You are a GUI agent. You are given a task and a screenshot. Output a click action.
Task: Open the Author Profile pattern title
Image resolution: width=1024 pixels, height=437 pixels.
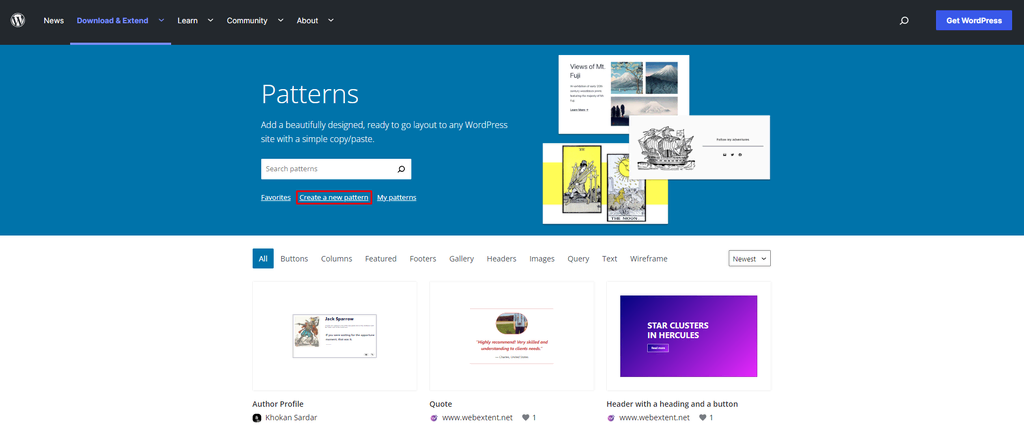[x=278, y=404]
